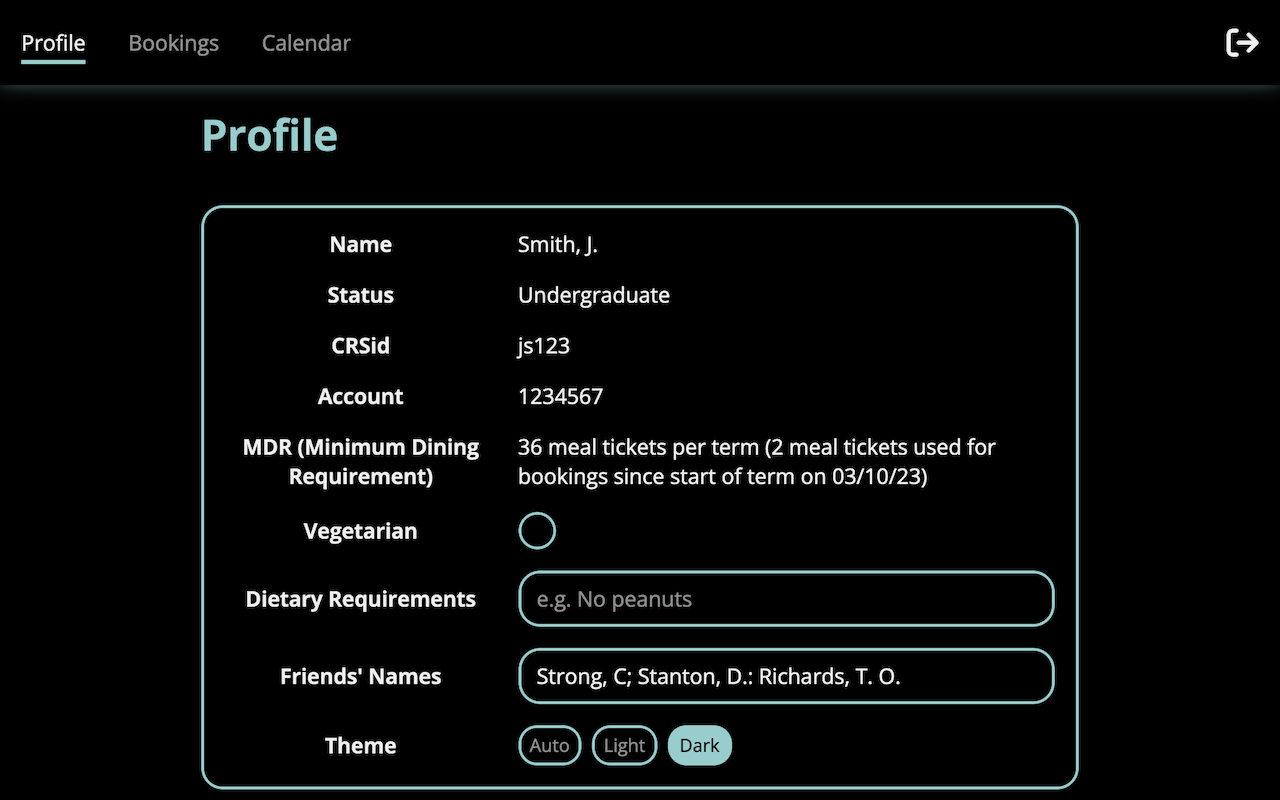
Task: Select the Auto theme option
Action: [549, 746]
